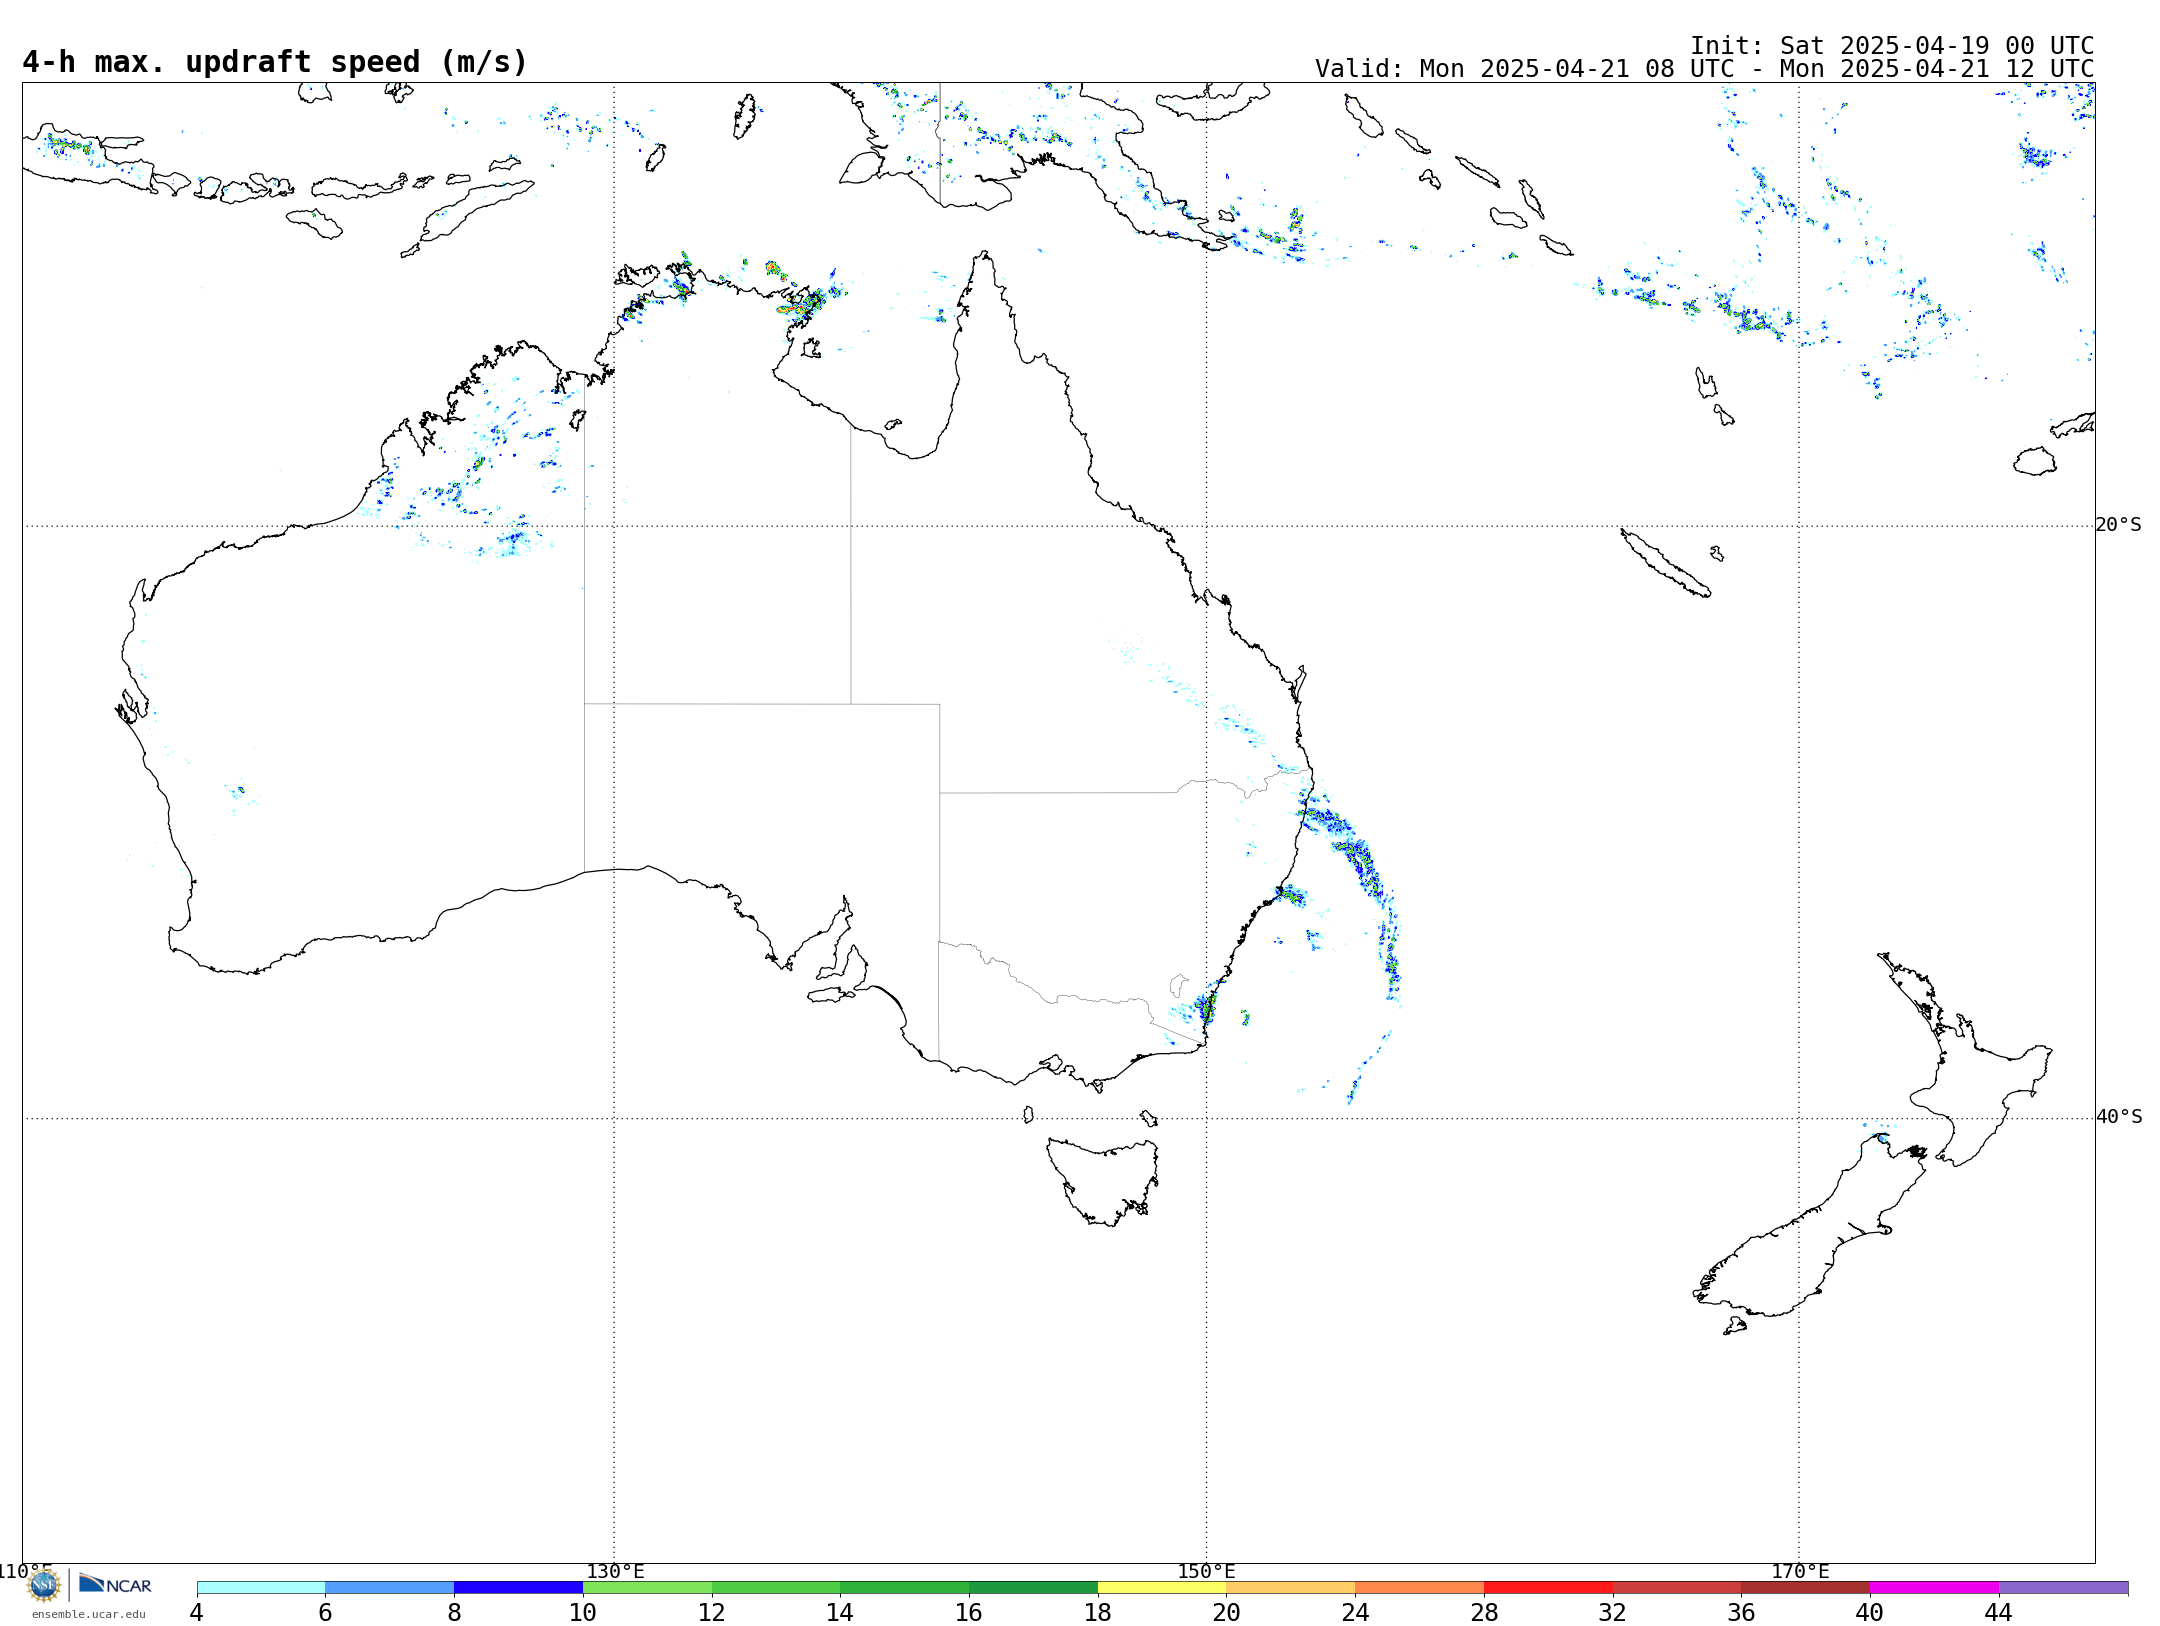
Task: Click the colorbar tick label '36'
Action: [x=1742, y=1612]
